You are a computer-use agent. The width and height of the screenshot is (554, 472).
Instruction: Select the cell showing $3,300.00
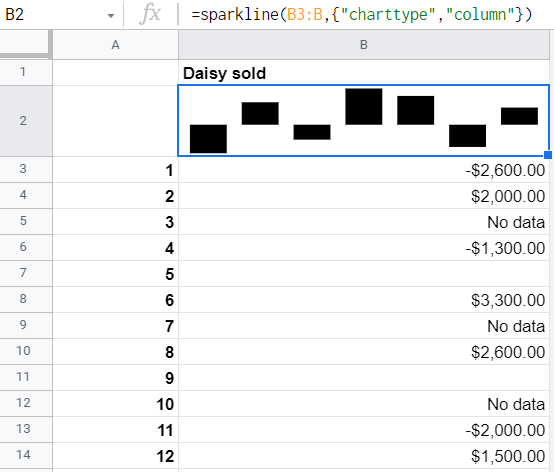(364, 300)
